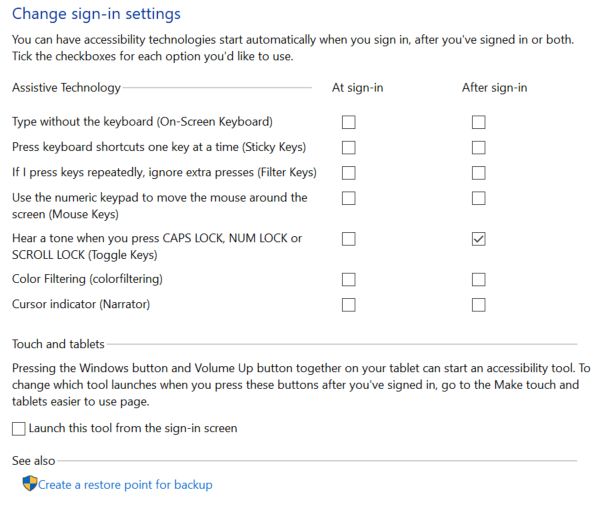Click the Color Filtering option label

click(x=87, y=279)
